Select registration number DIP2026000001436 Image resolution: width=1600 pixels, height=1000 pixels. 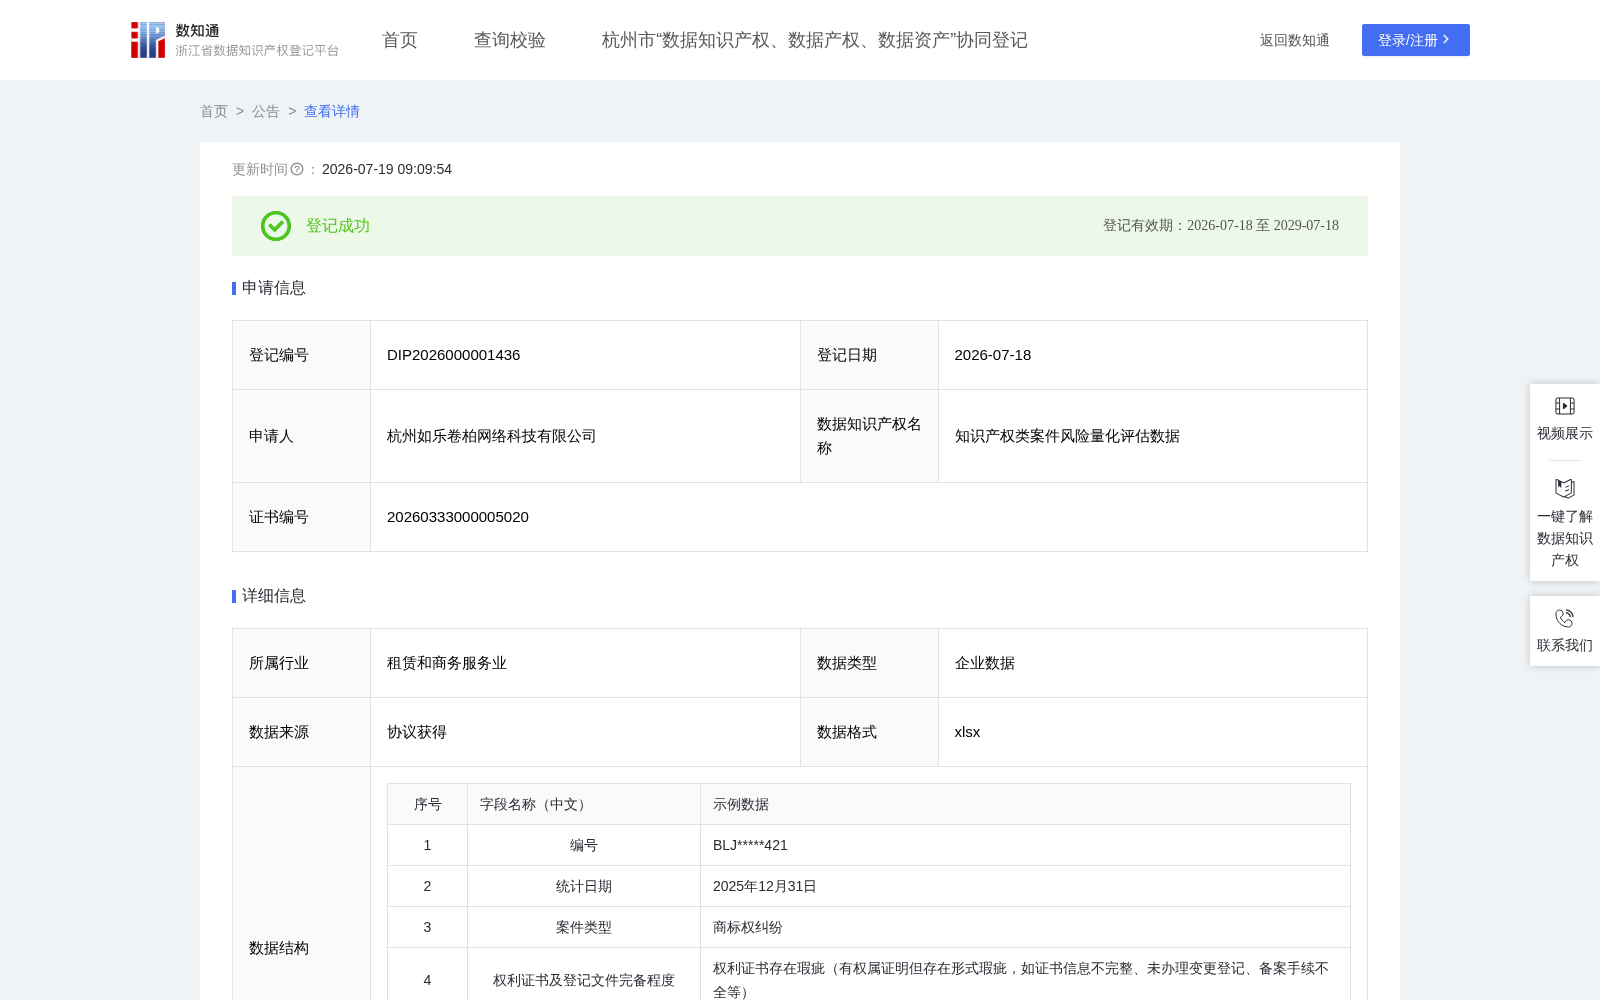click(x=454, y=355)
